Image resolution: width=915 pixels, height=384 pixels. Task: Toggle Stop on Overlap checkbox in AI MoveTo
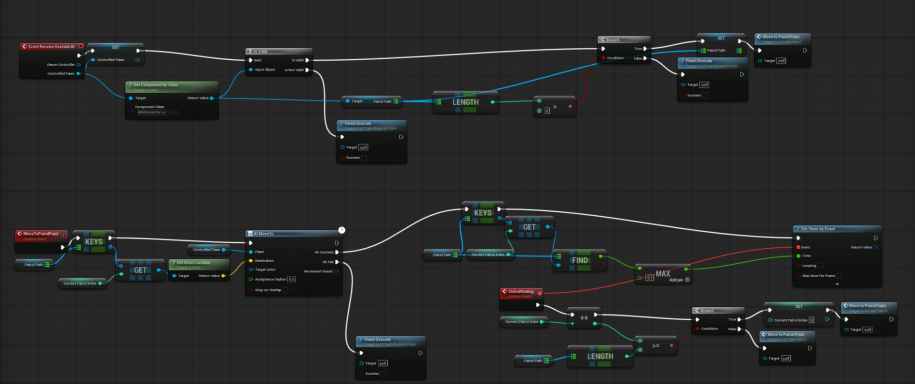[x=285, y=289]
